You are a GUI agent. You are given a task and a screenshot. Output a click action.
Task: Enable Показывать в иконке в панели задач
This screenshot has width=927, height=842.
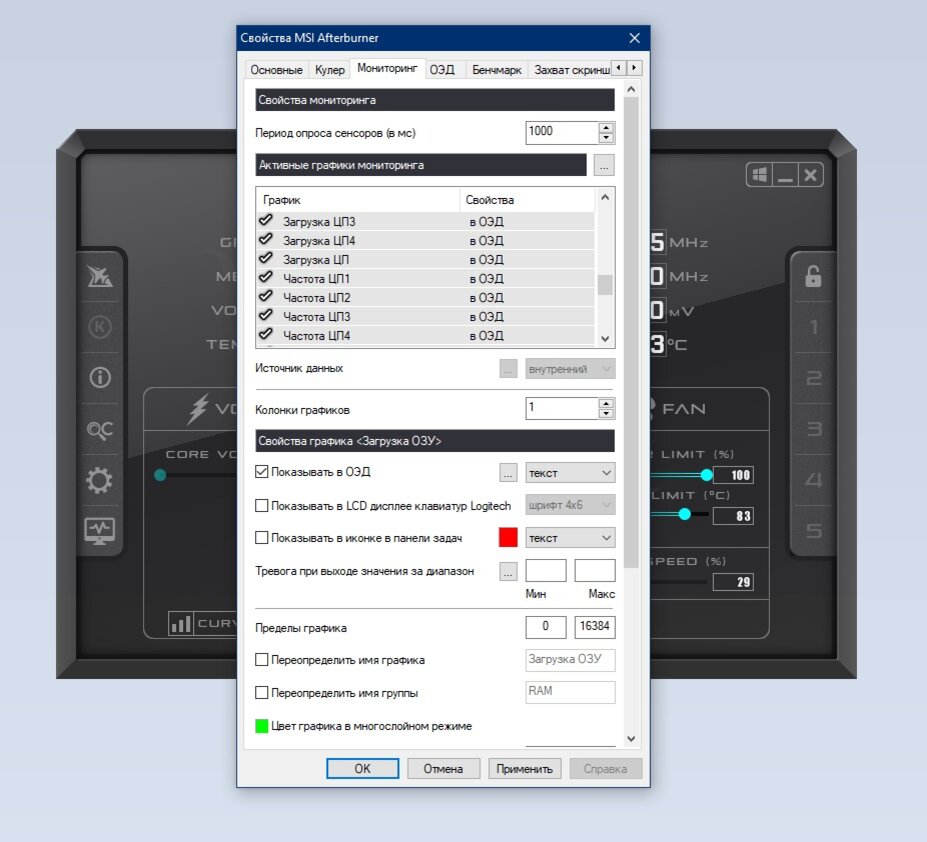pyautogui.click(x=261, y=538)
